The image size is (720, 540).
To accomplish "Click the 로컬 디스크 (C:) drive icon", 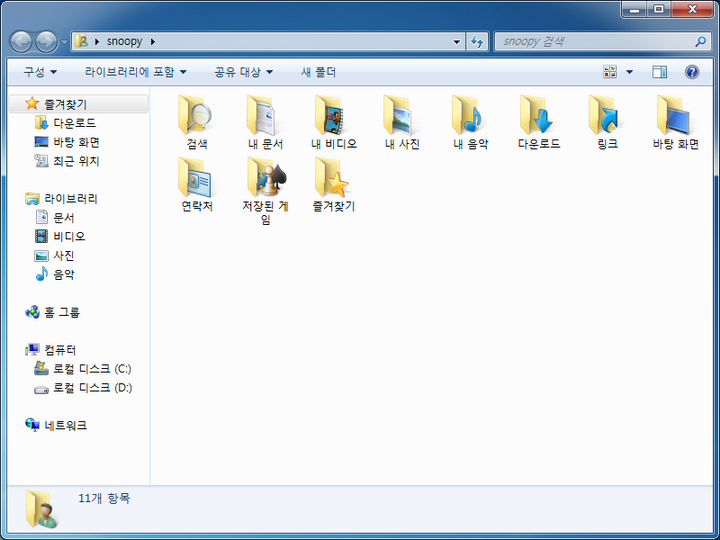I will (41, 368).
